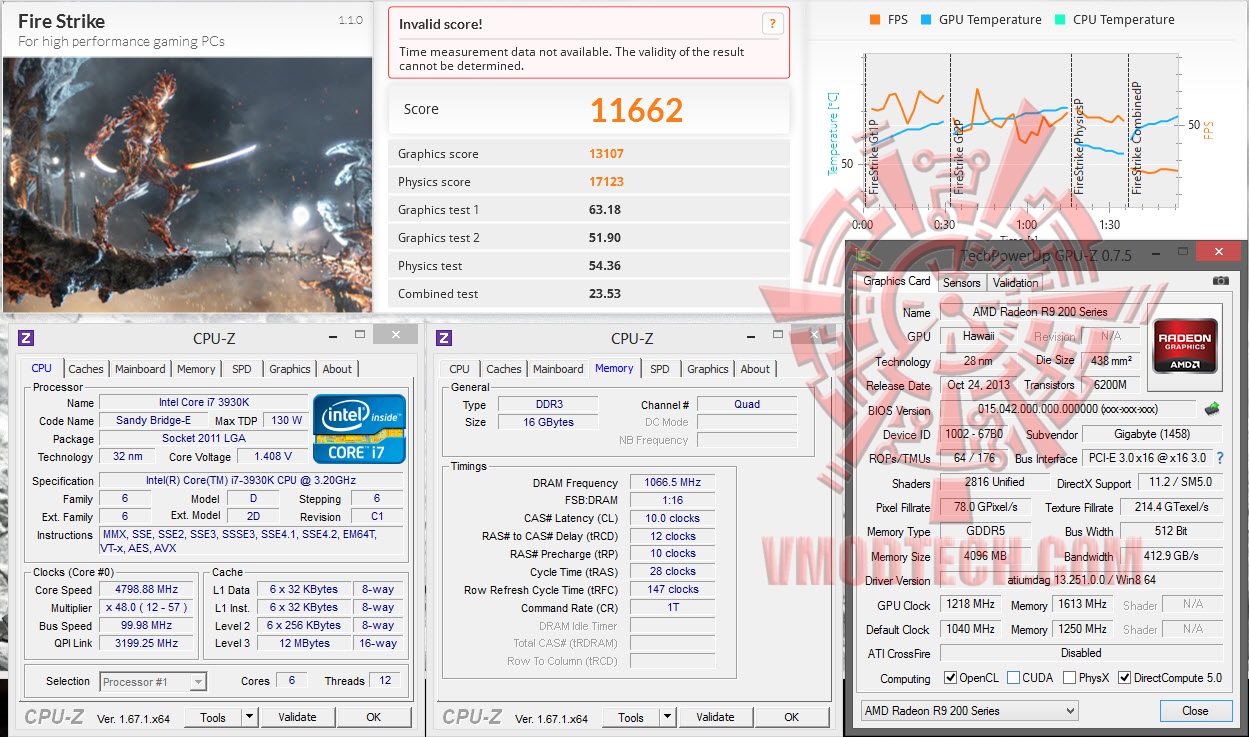Click the ATI CrossFire Disabled field
Viewport: 1249px width, 737px height.
(1081, 653)
